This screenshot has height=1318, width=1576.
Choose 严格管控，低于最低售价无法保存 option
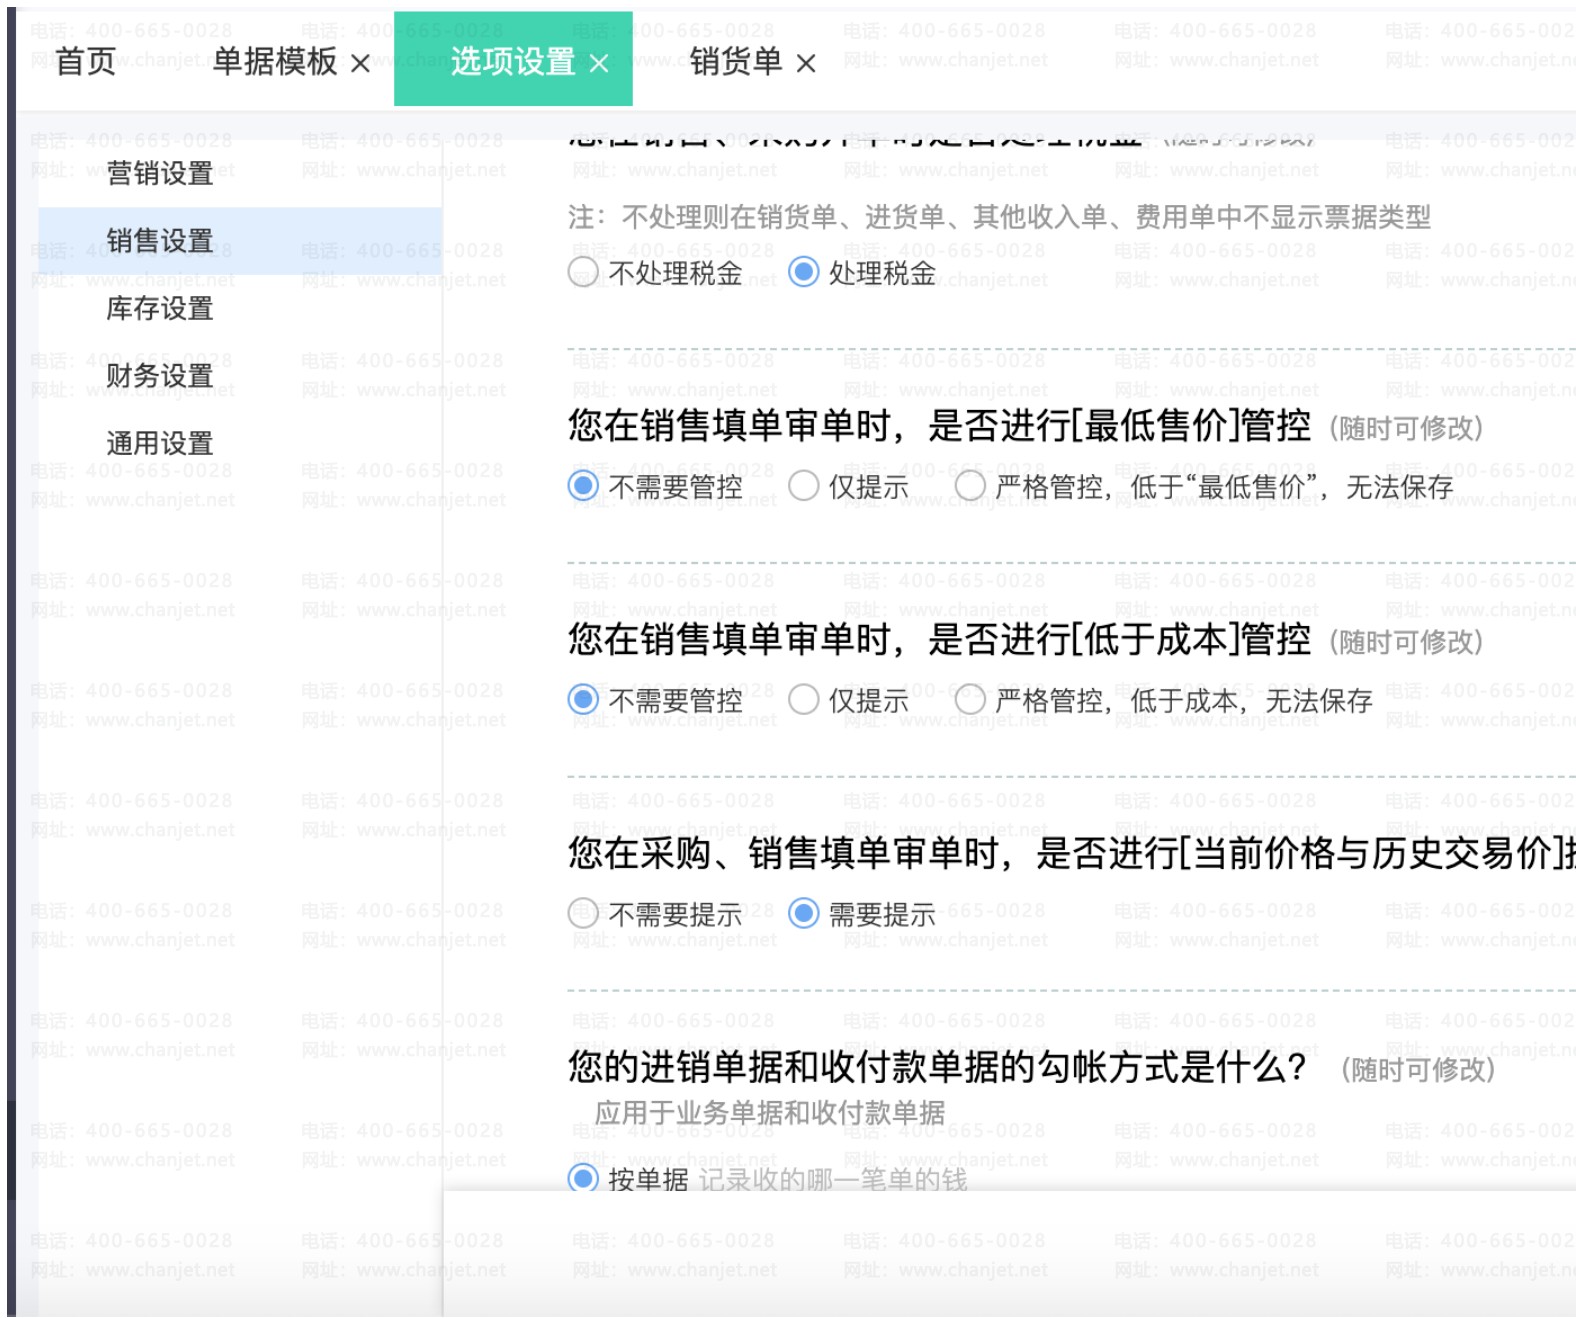coord(970,486)
